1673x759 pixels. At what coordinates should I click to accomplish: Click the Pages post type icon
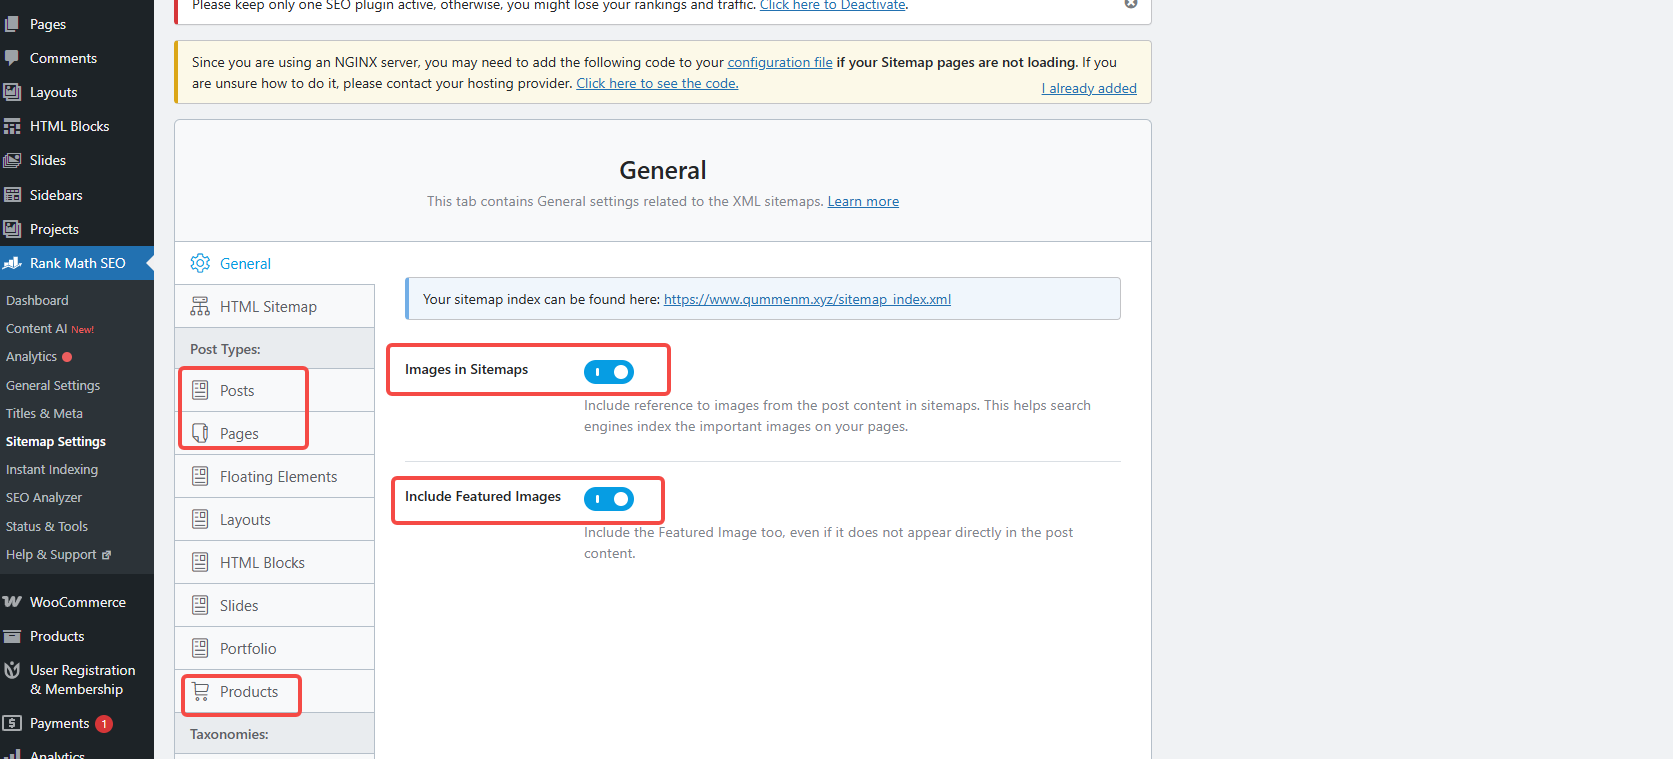tap(200, 433)
